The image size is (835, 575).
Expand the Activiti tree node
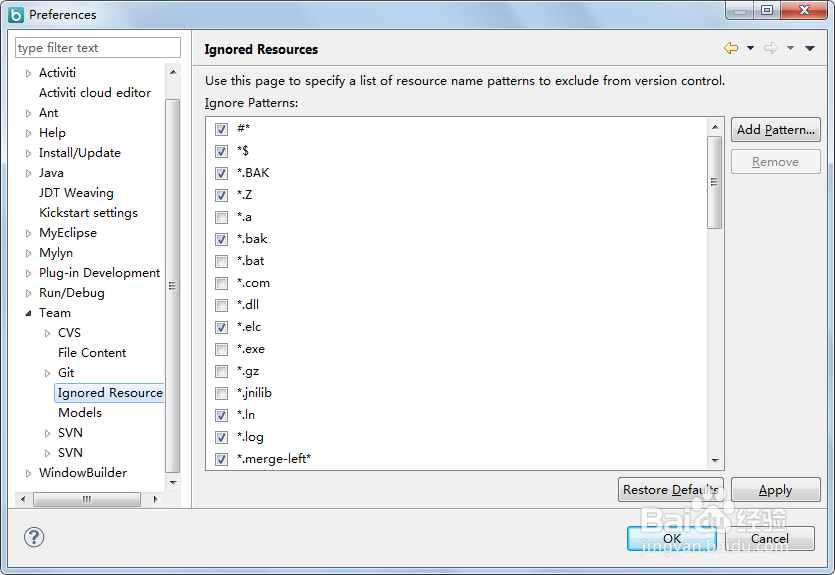(28, 73)
